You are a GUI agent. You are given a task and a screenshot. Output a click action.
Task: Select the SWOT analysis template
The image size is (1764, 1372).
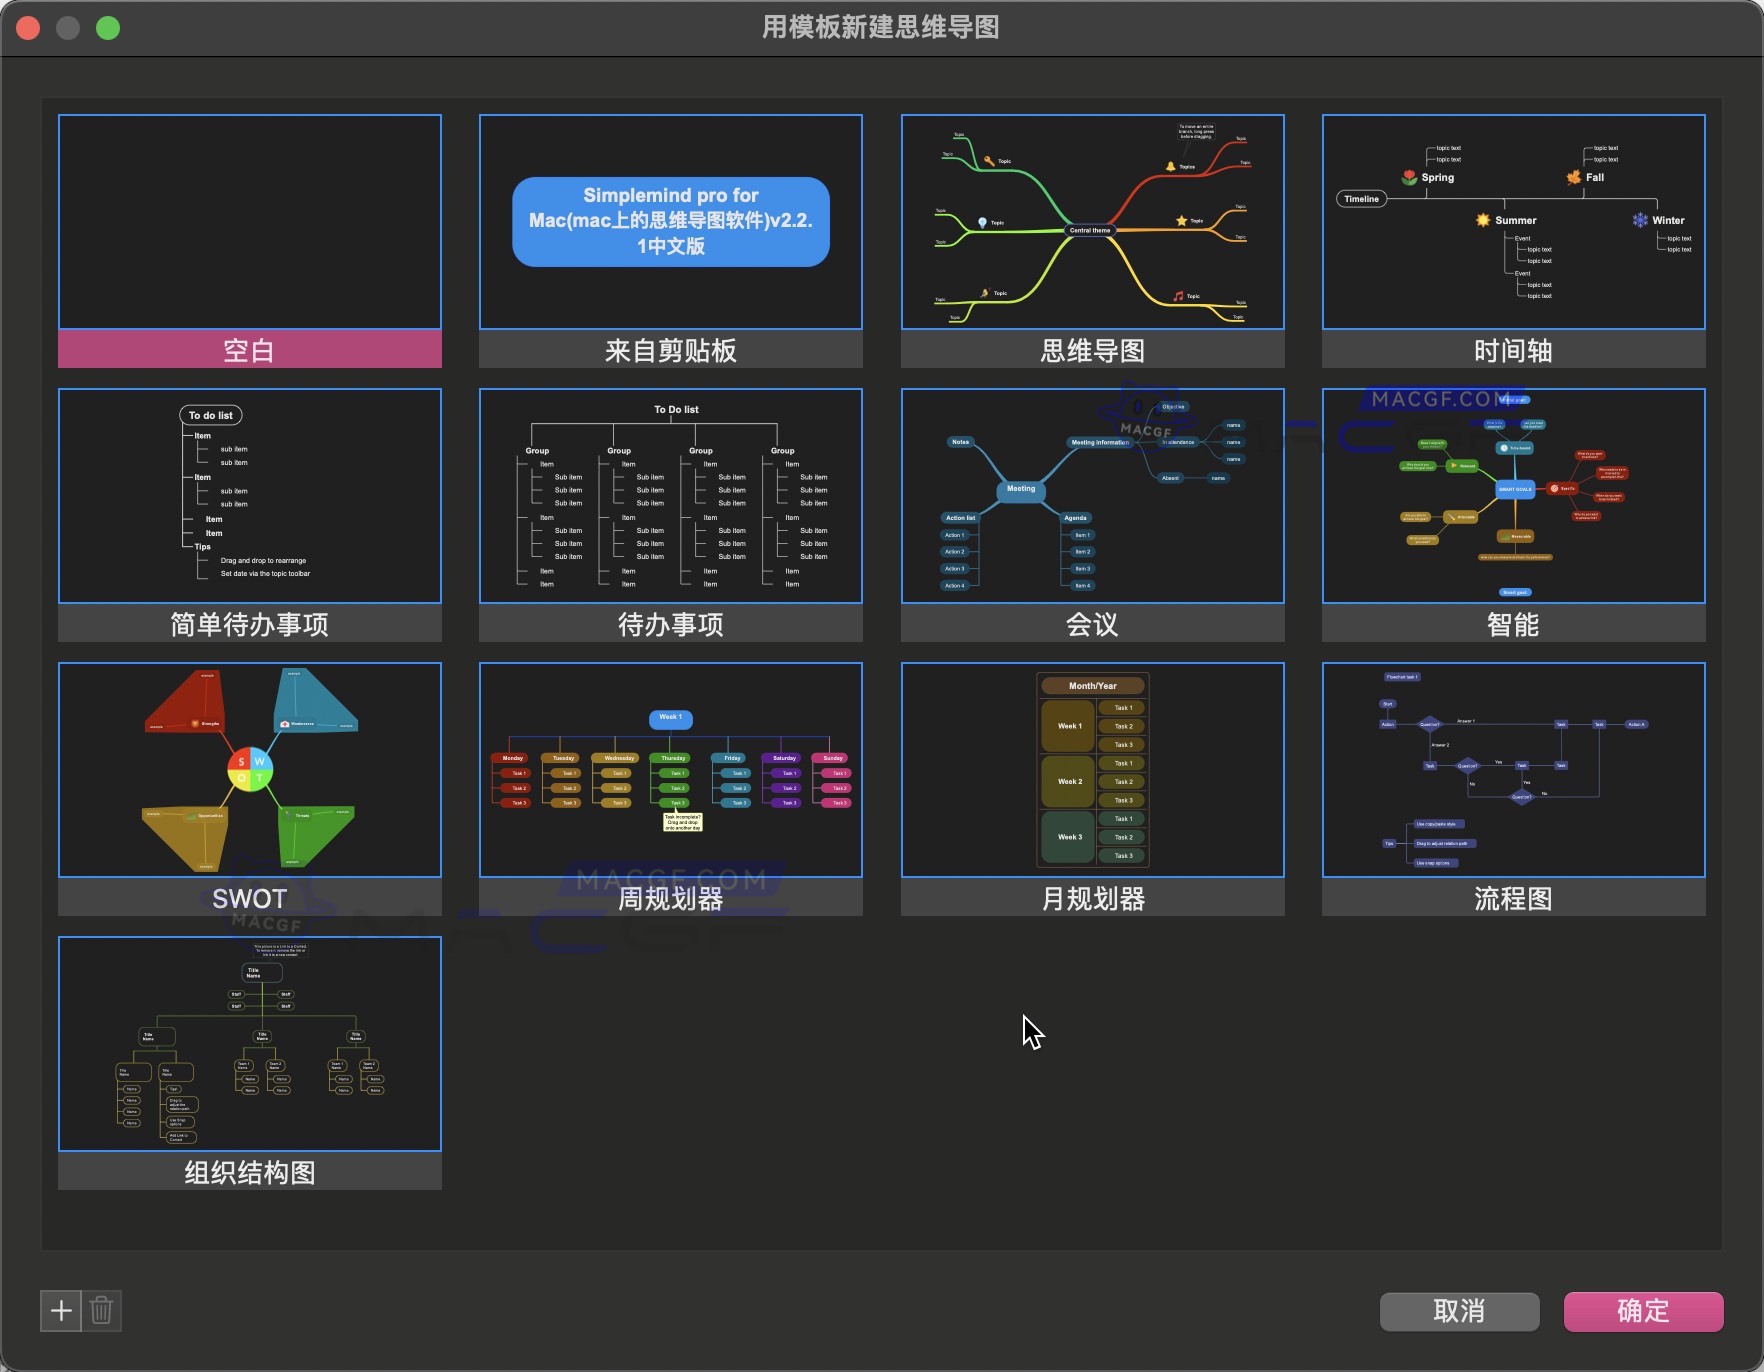(249, 770)
